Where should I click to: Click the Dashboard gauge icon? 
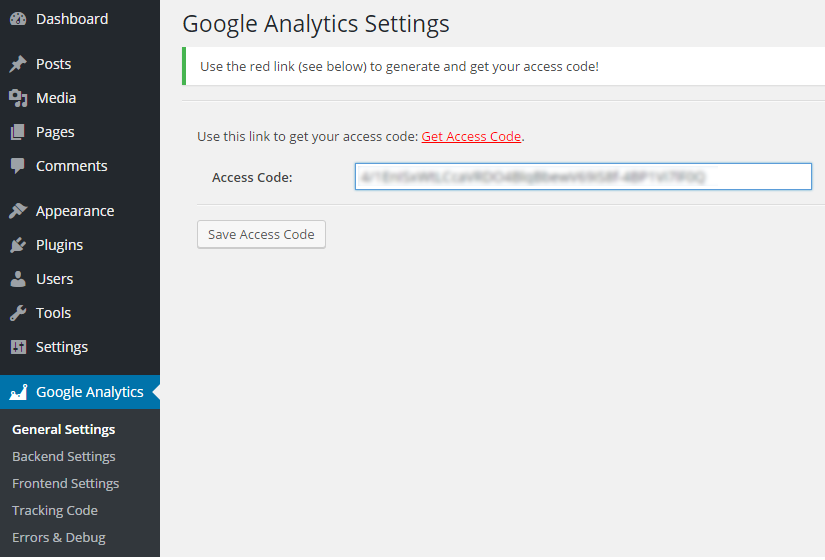click(x=18, y=19)
